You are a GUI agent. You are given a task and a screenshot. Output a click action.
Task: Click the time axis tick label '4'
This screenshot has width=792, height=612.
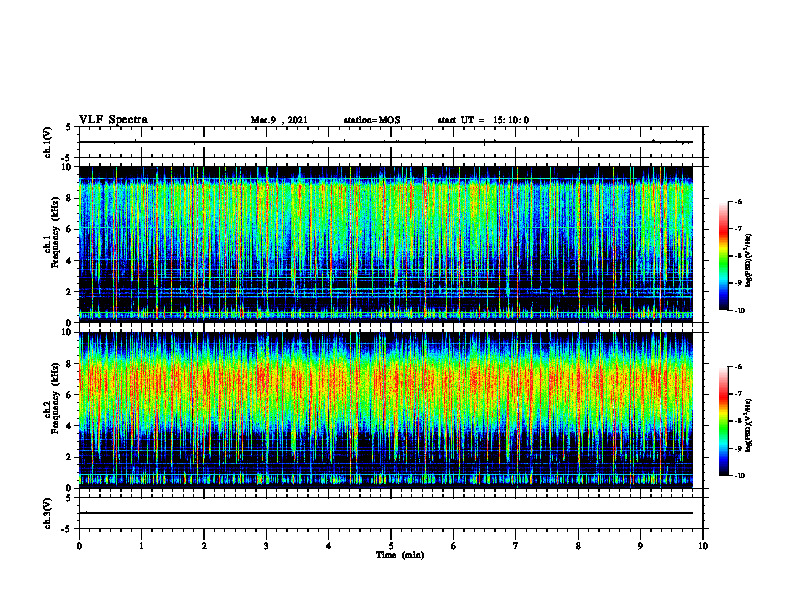(329, 546)
